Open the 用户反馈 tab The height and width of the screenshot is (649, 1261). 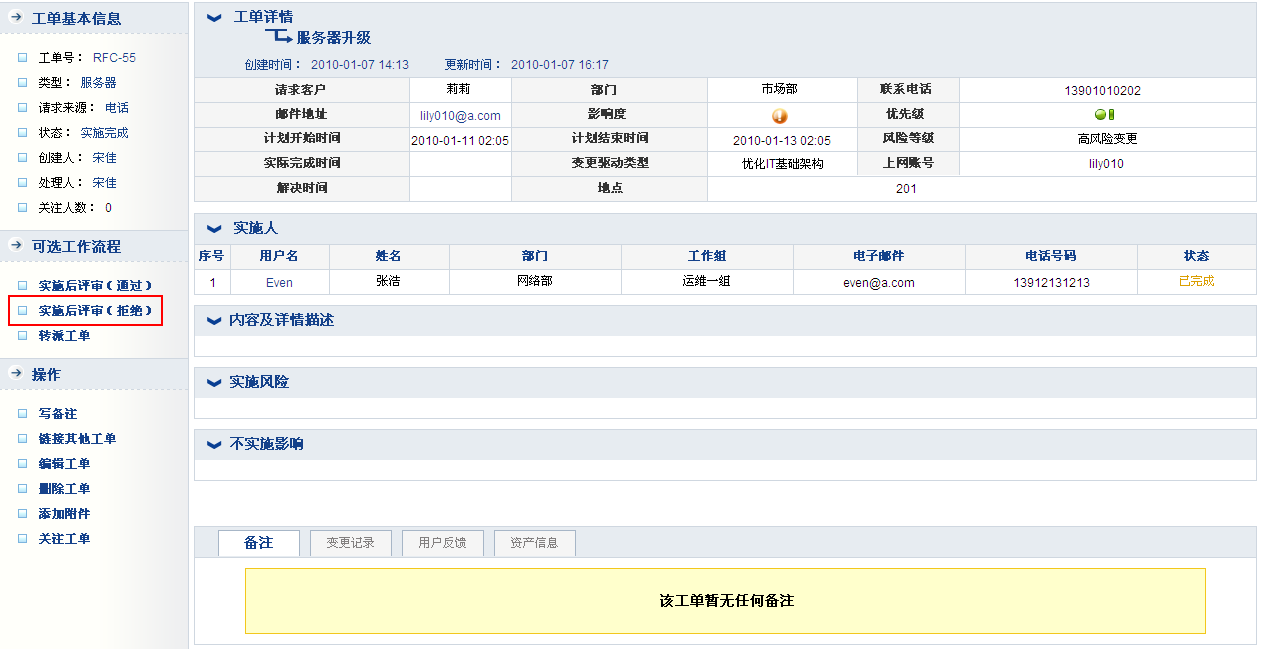442,543
